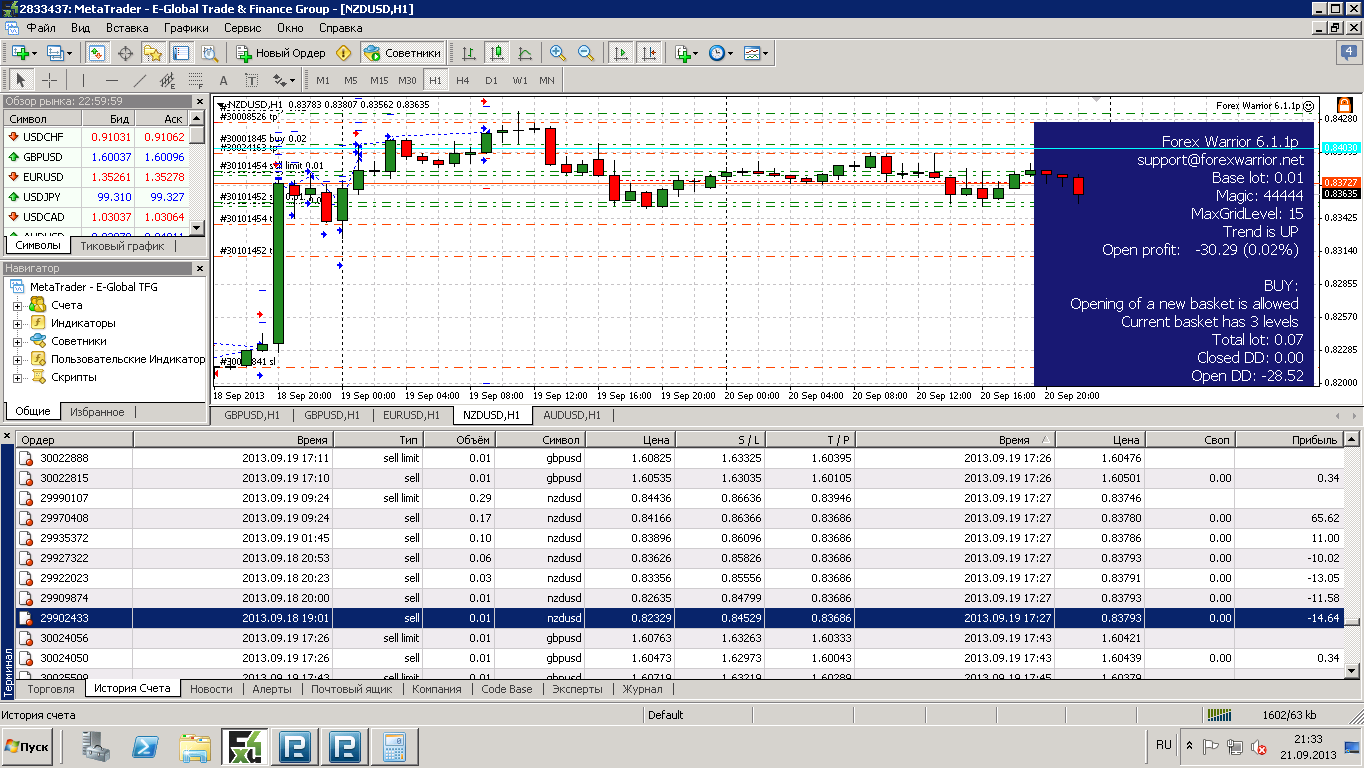
Task: Toggle chart shift icon
Action: pyautogui.click(x=649, y=53)
